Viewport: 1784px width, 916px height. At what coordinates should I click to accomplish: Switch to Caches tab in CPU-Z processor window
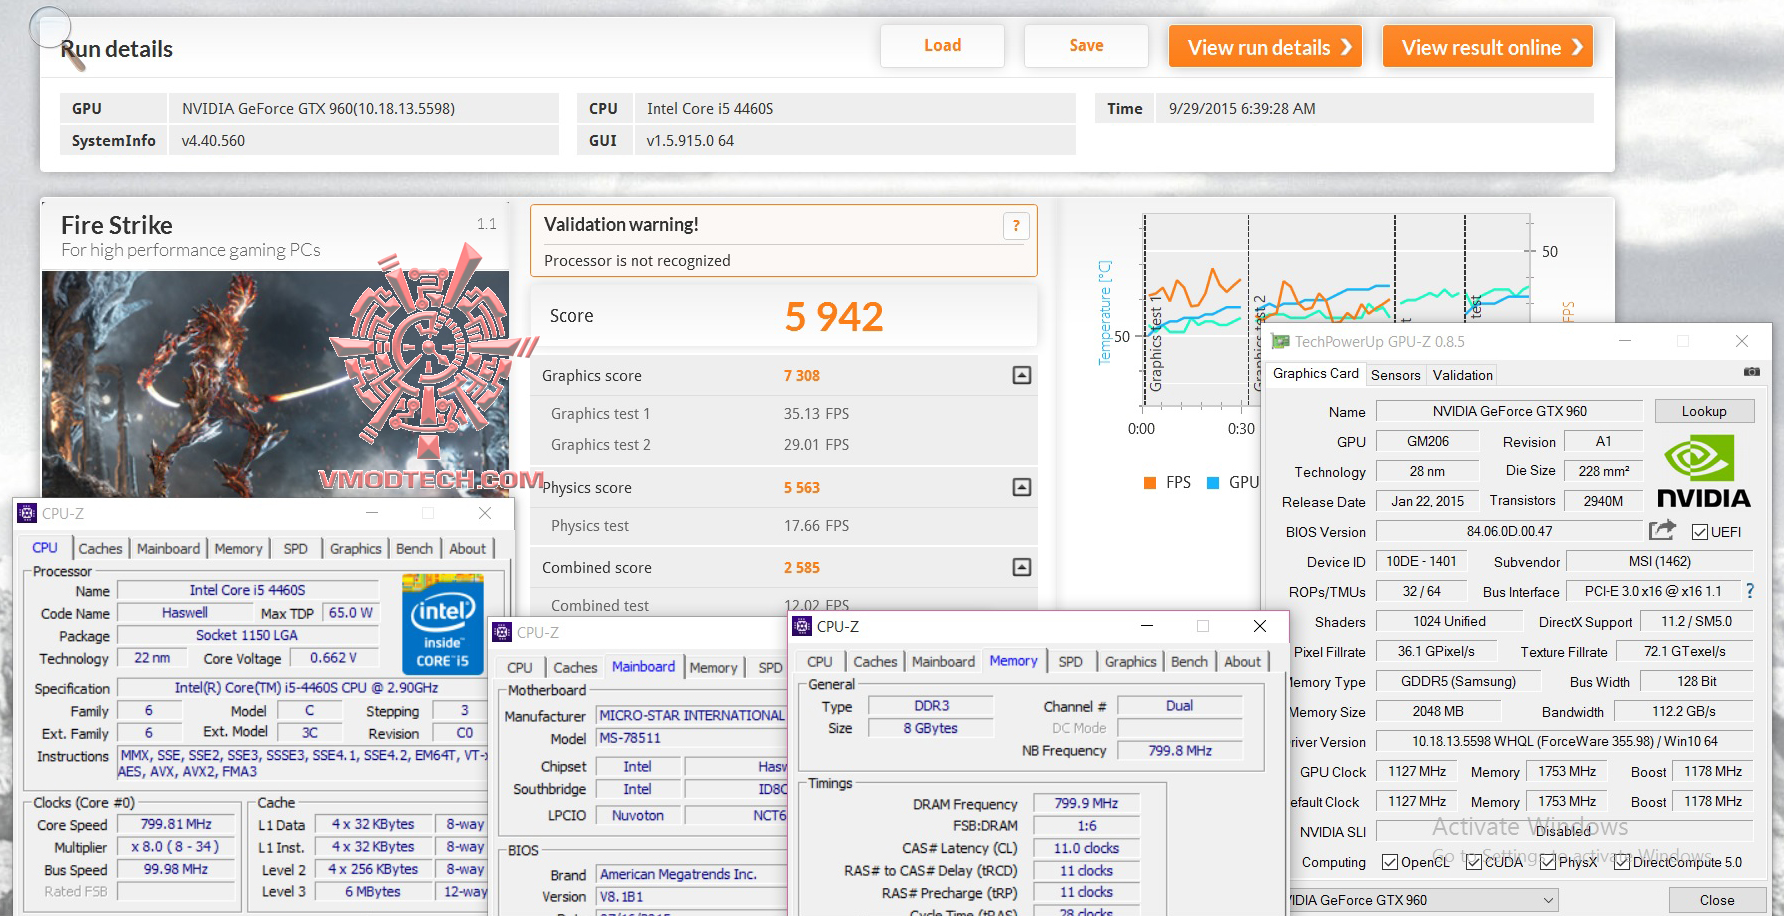point(100,549)
